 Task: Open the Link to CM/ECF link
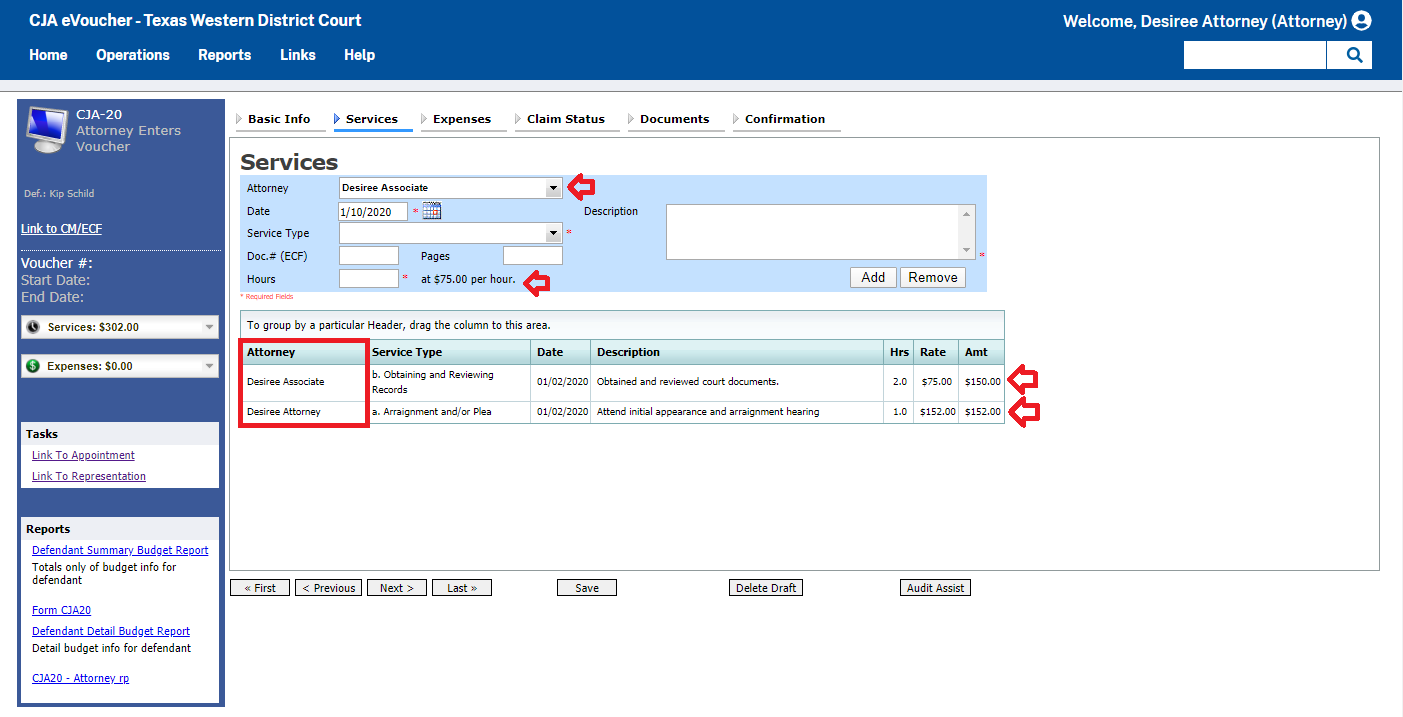(61, 229)
